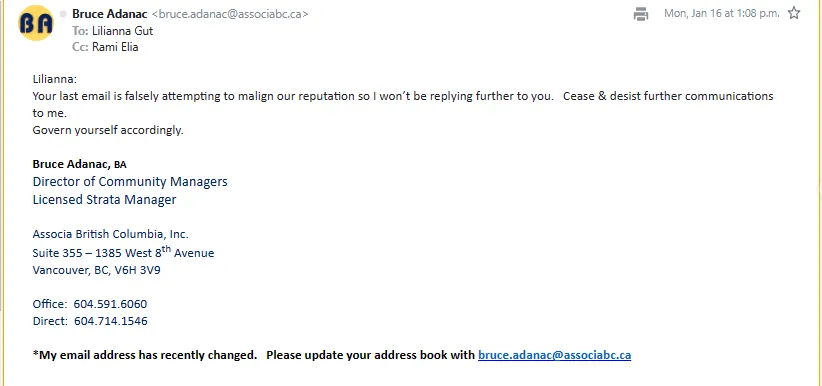Click the Licensed Strata Manager text
The image size is (822, 386).
(x=104, y=200)
